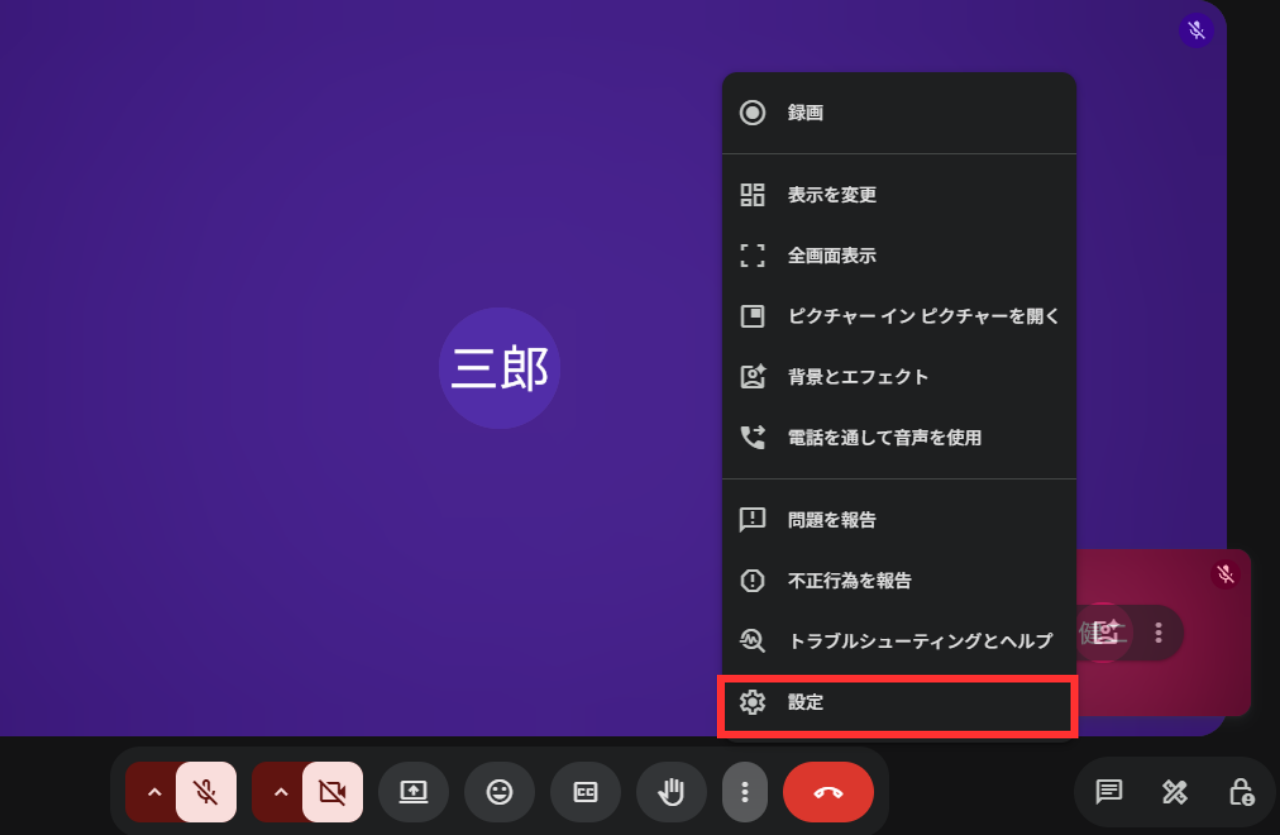Viewport: 1280px width, 835px height.
Task: Choose 問題を報告 menu entry
Action: click(x=899, y=520)
